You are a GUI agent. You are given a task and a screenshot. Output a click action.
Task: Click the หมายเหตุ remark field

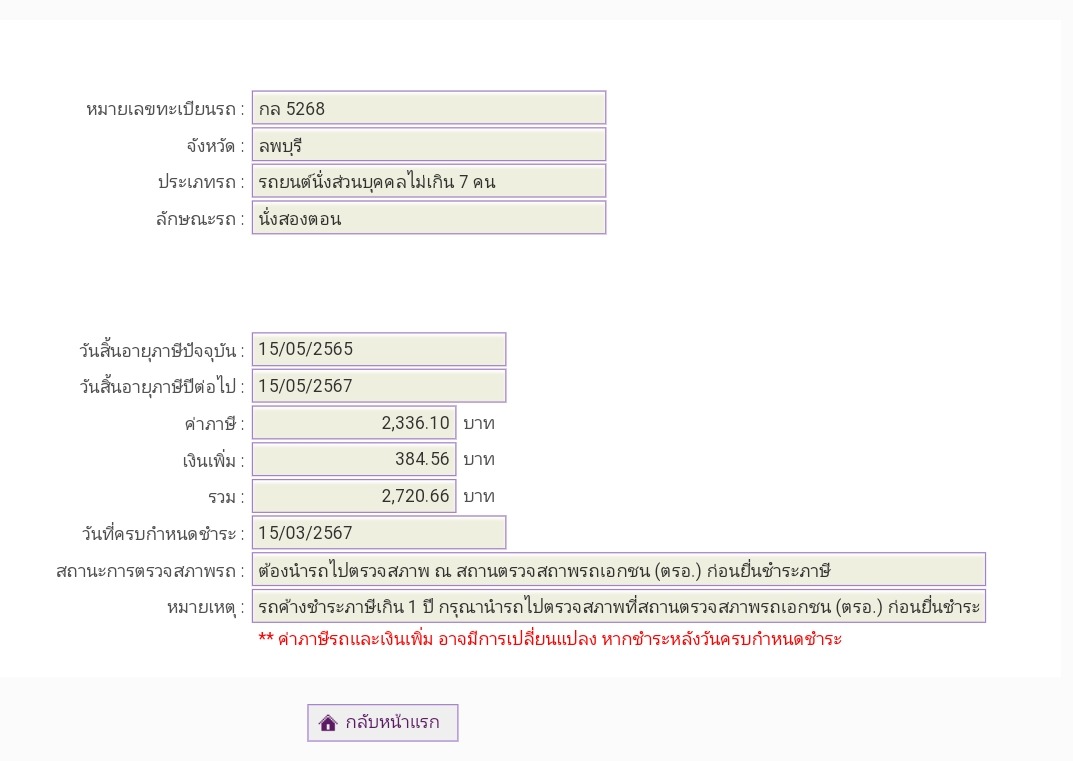click(619, 606)
